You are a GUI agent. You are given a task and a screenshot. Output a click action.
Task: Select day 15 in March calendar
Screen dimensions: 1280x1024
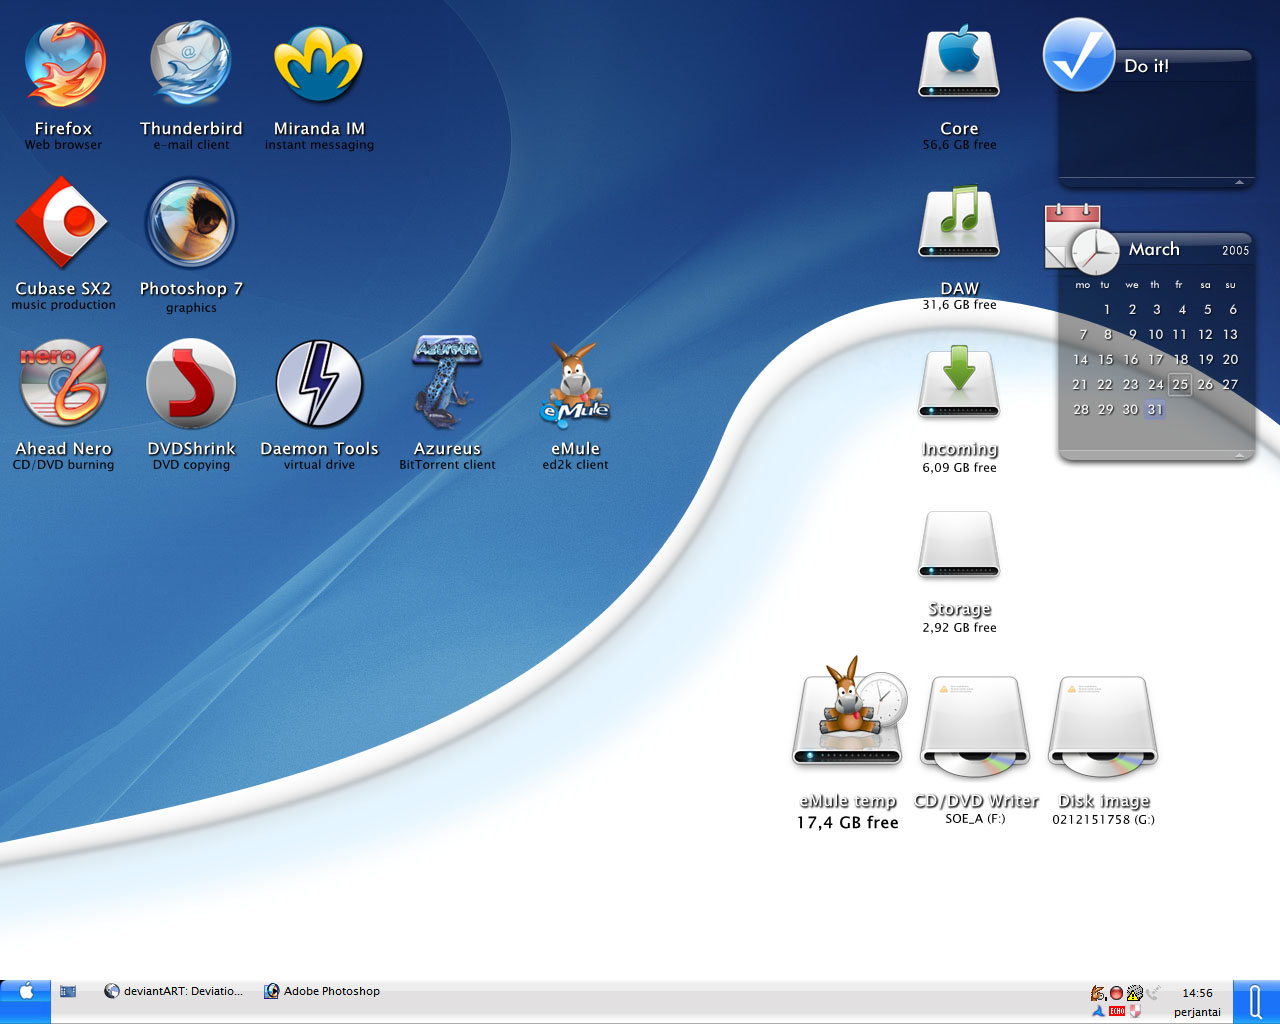point(1105,359)
